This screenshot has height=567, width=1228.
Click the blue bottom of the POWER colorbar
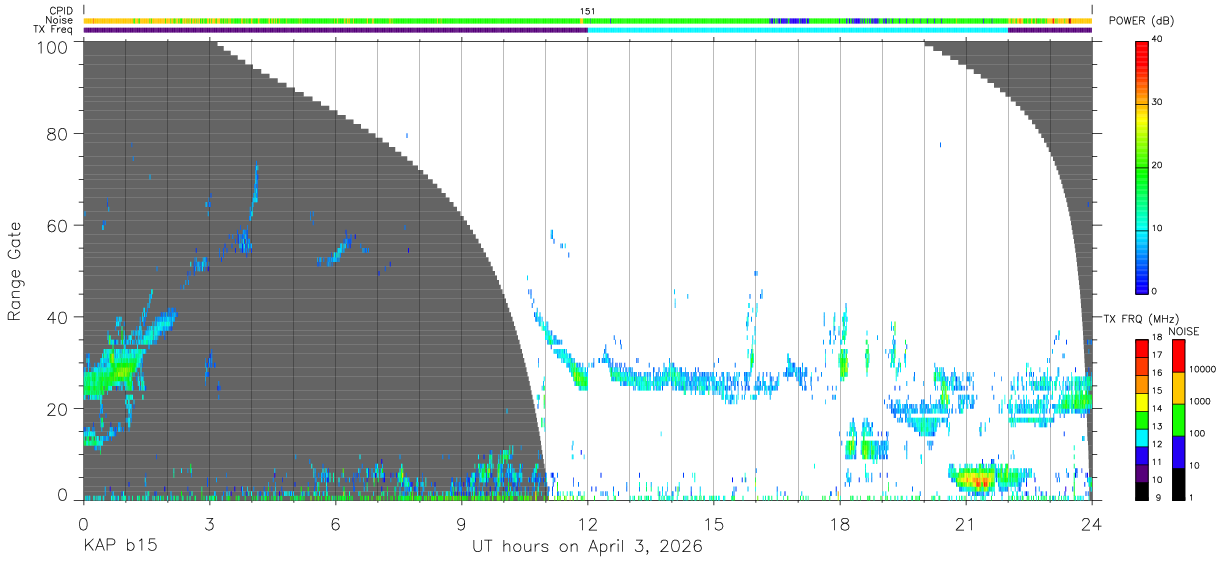pos(1142,282)
